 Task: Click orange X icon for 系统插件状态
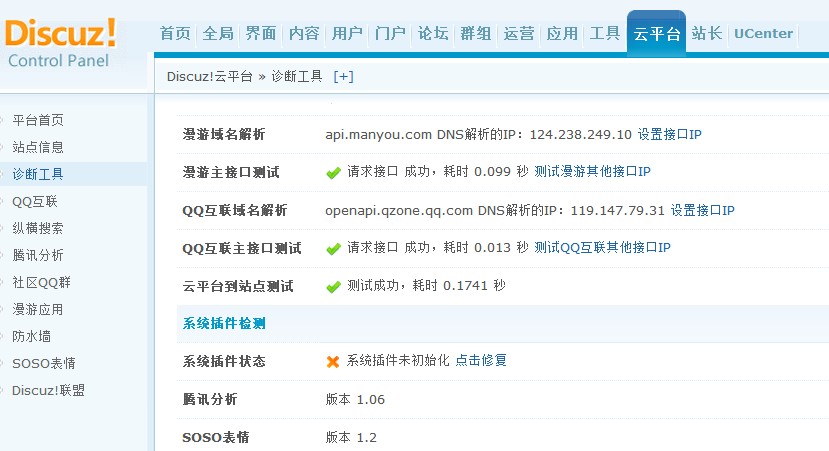(333, 362)
